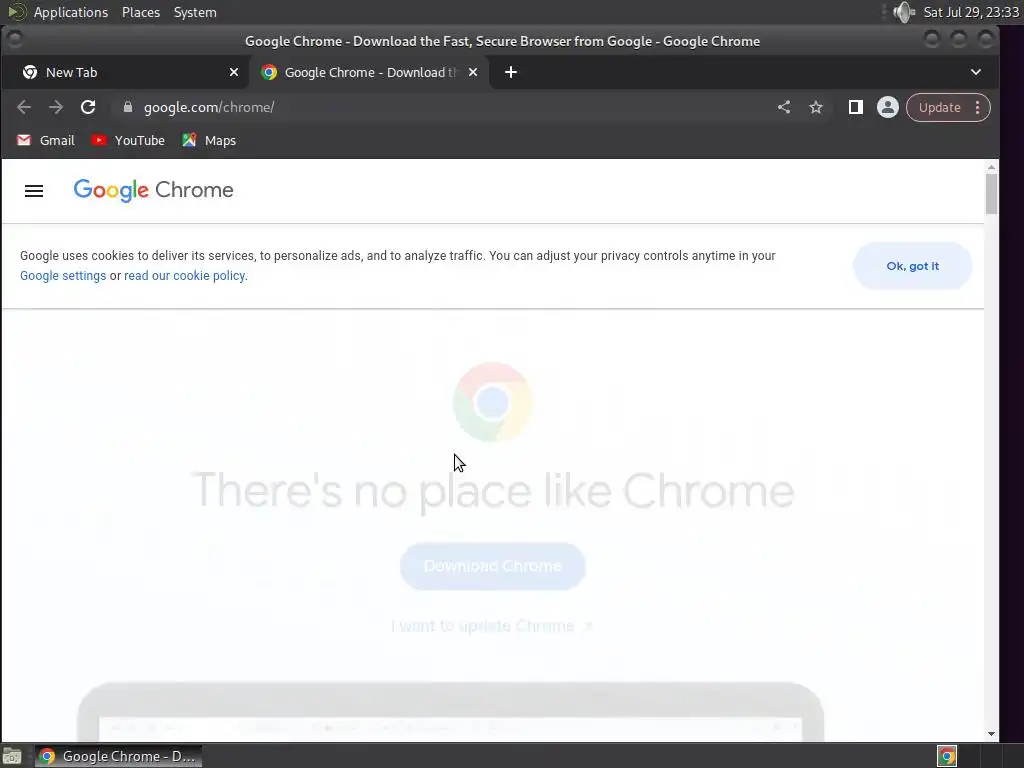Click the Download Chrome button
This screenshot has width=1024, height=768.
(492, 566)
